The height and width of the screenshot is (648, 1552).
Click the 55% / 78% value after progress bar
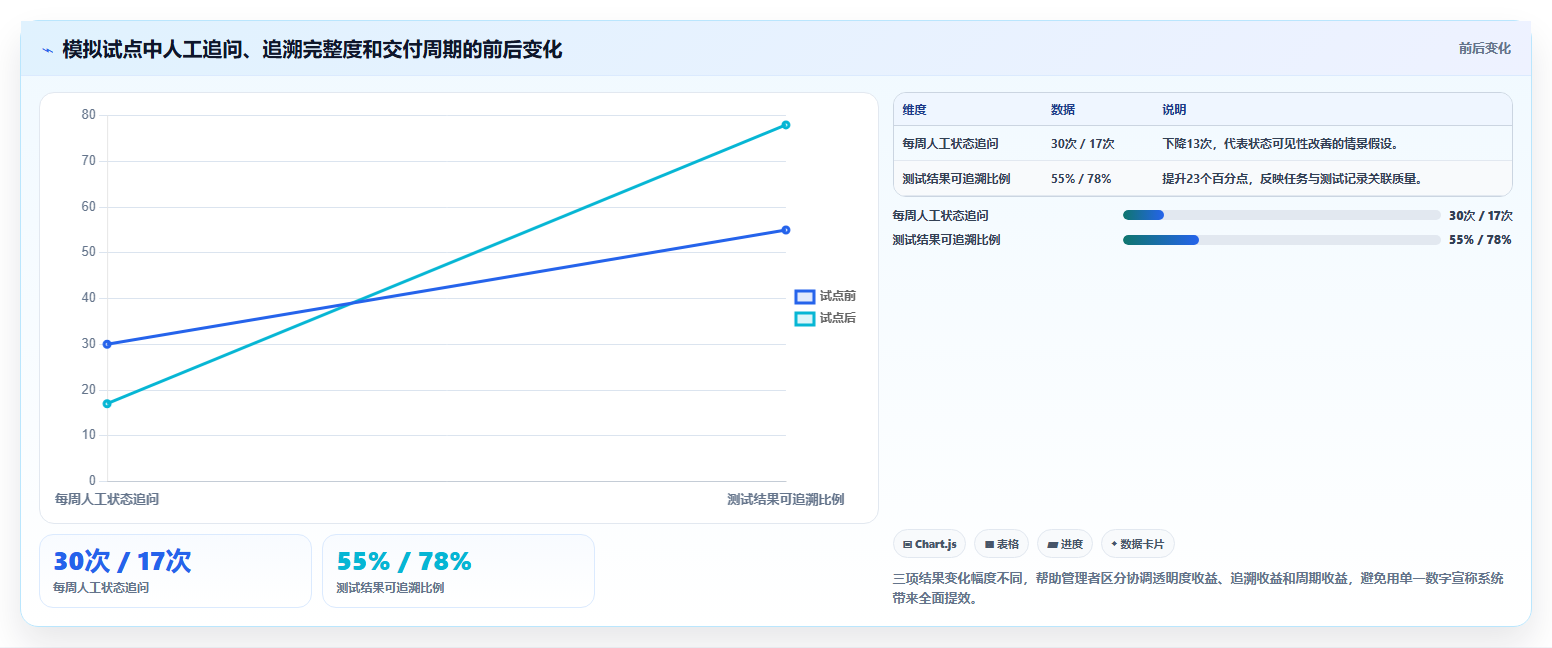pos(1480,240)
